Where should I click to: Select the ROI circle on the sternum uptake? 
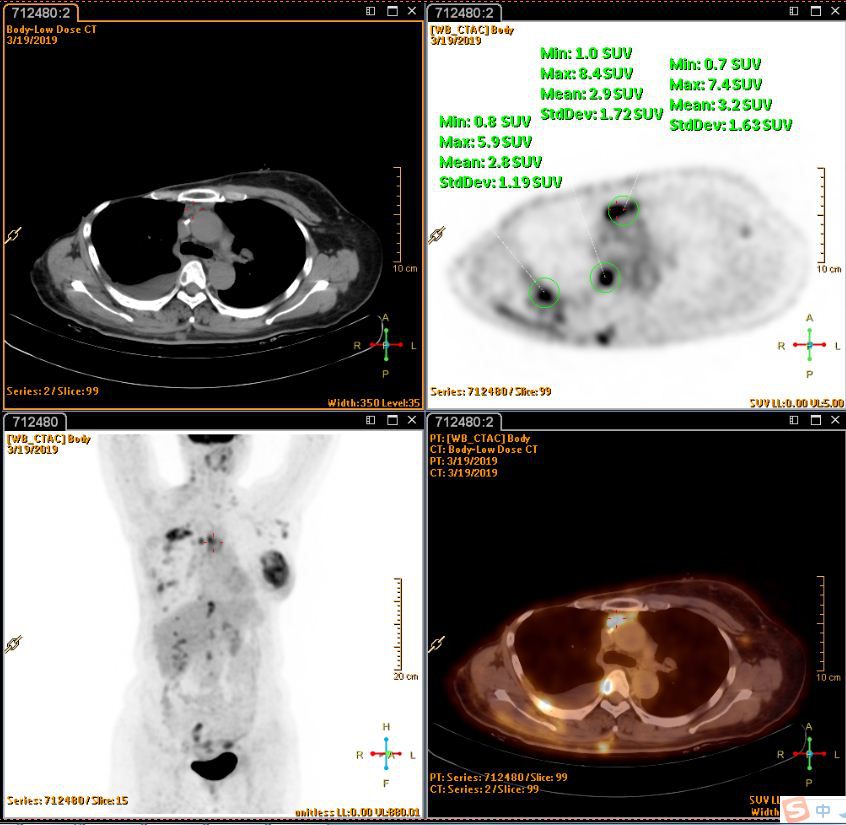tap(623, 211)
